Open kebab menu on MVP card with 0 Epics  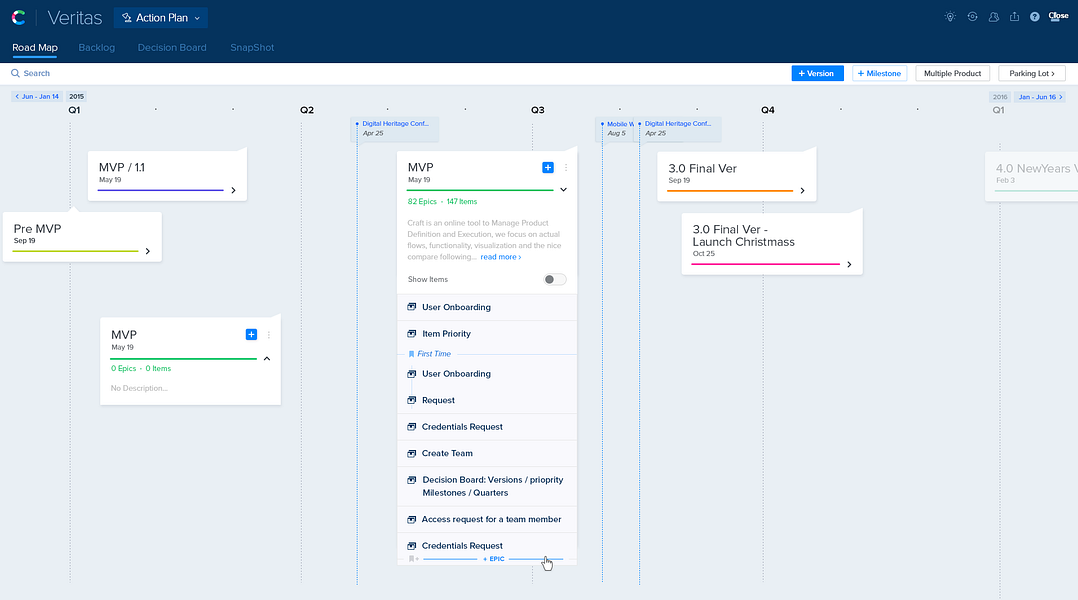point(269,335)
